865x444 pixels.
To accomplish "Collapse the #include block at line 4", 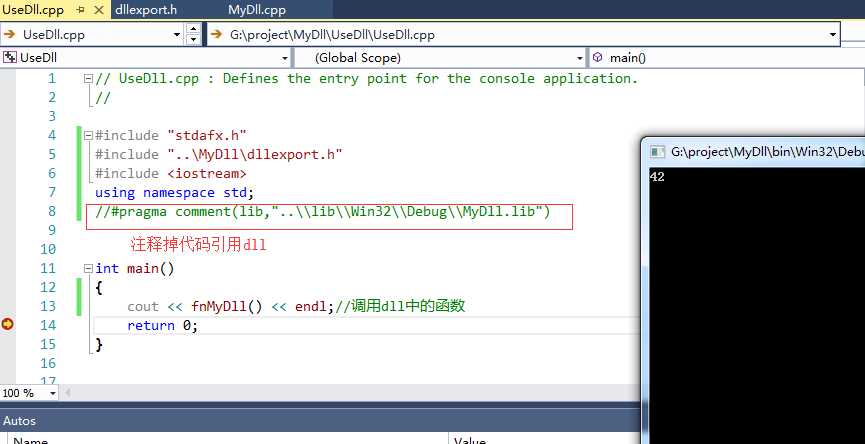I will 88,135.
